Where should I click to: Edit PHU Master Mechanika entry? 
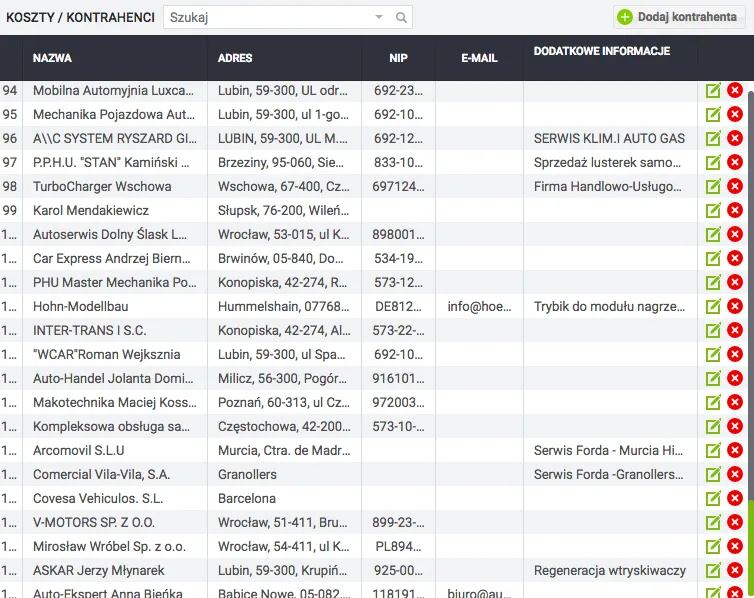point(713,283)
